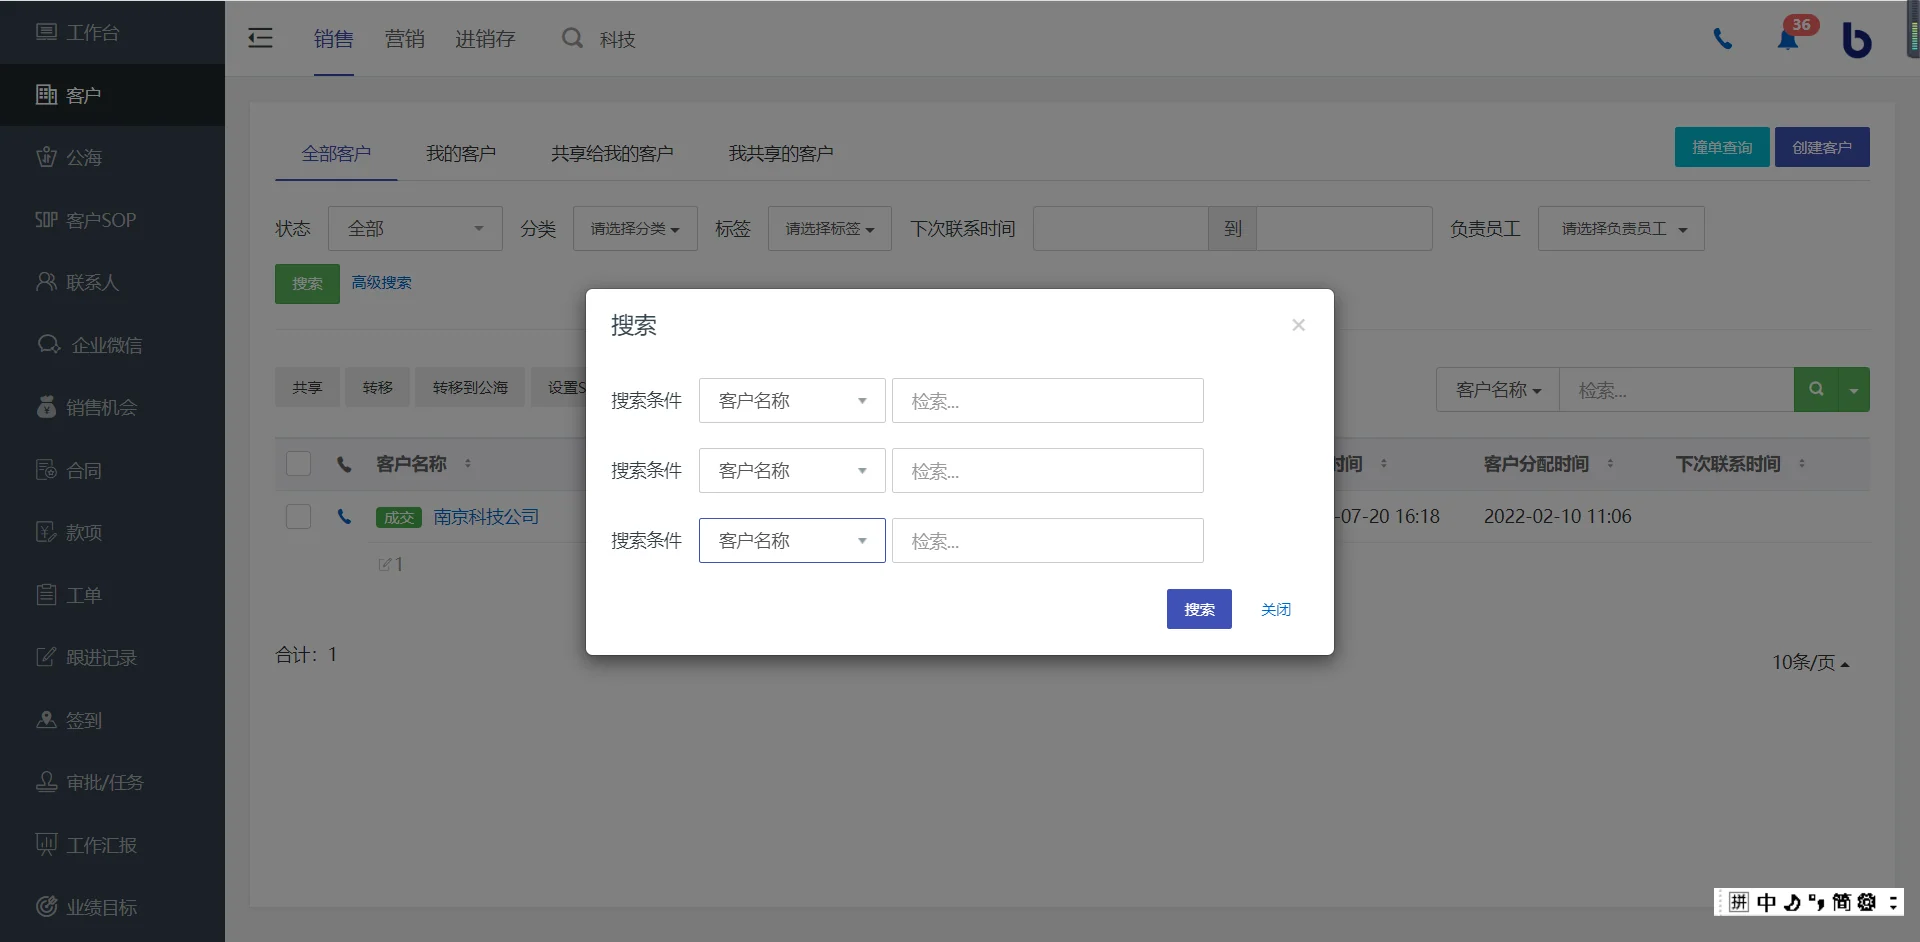Click the 转移 button
This screenshot has height=942, width=1920.
coord(377,387)
